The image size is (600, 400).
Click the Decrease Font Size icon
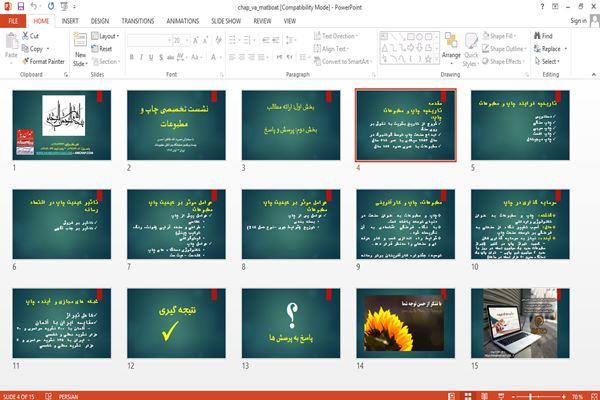pyautogui.click(x=205, y=40)
